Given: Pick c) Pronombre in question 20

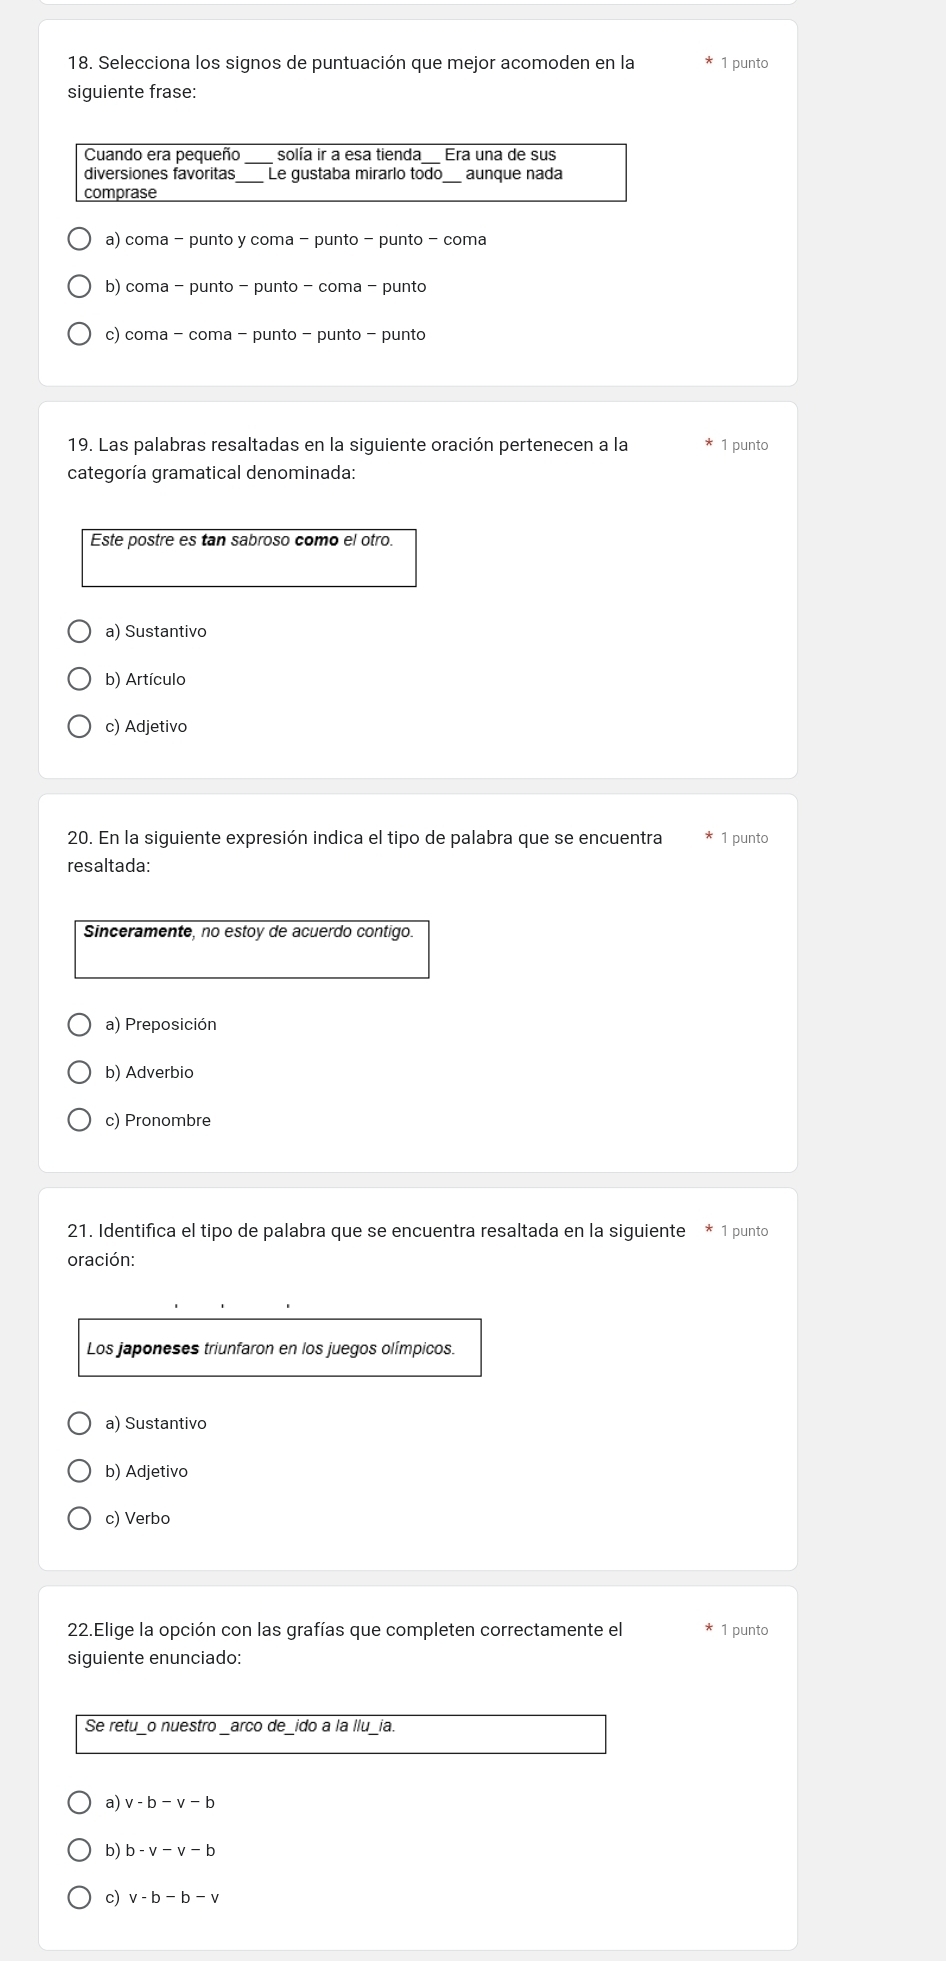Looking at the screenshot, I should [79, 1120].
